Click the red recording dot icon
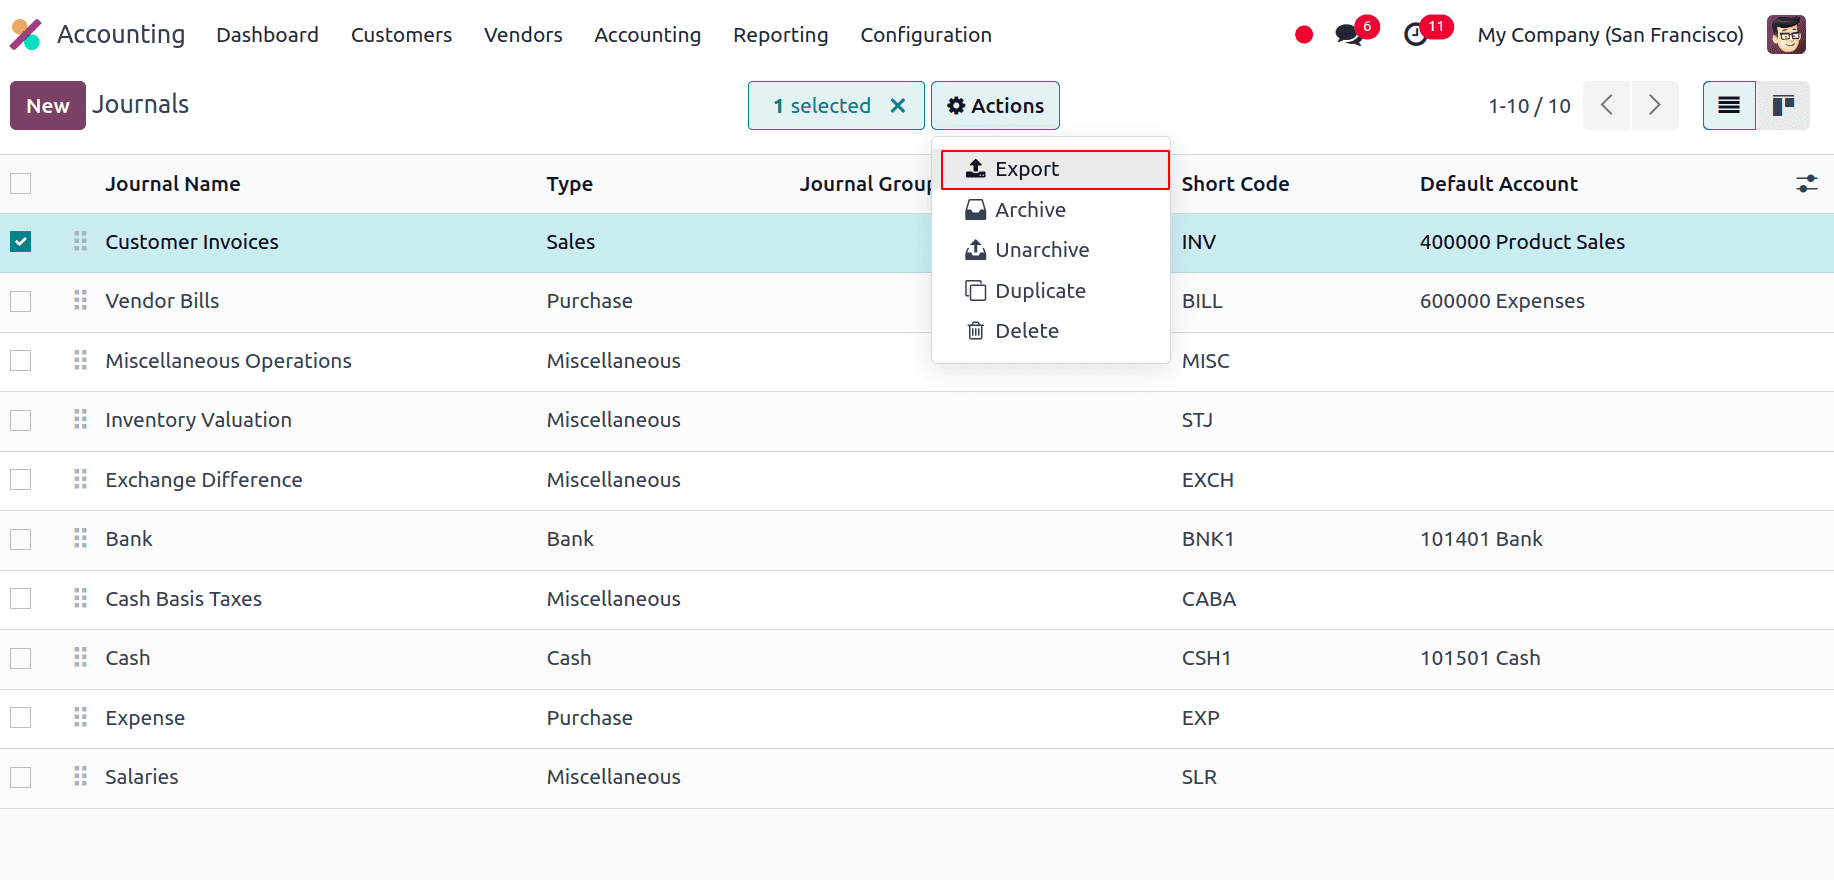 pos(1303,35)
